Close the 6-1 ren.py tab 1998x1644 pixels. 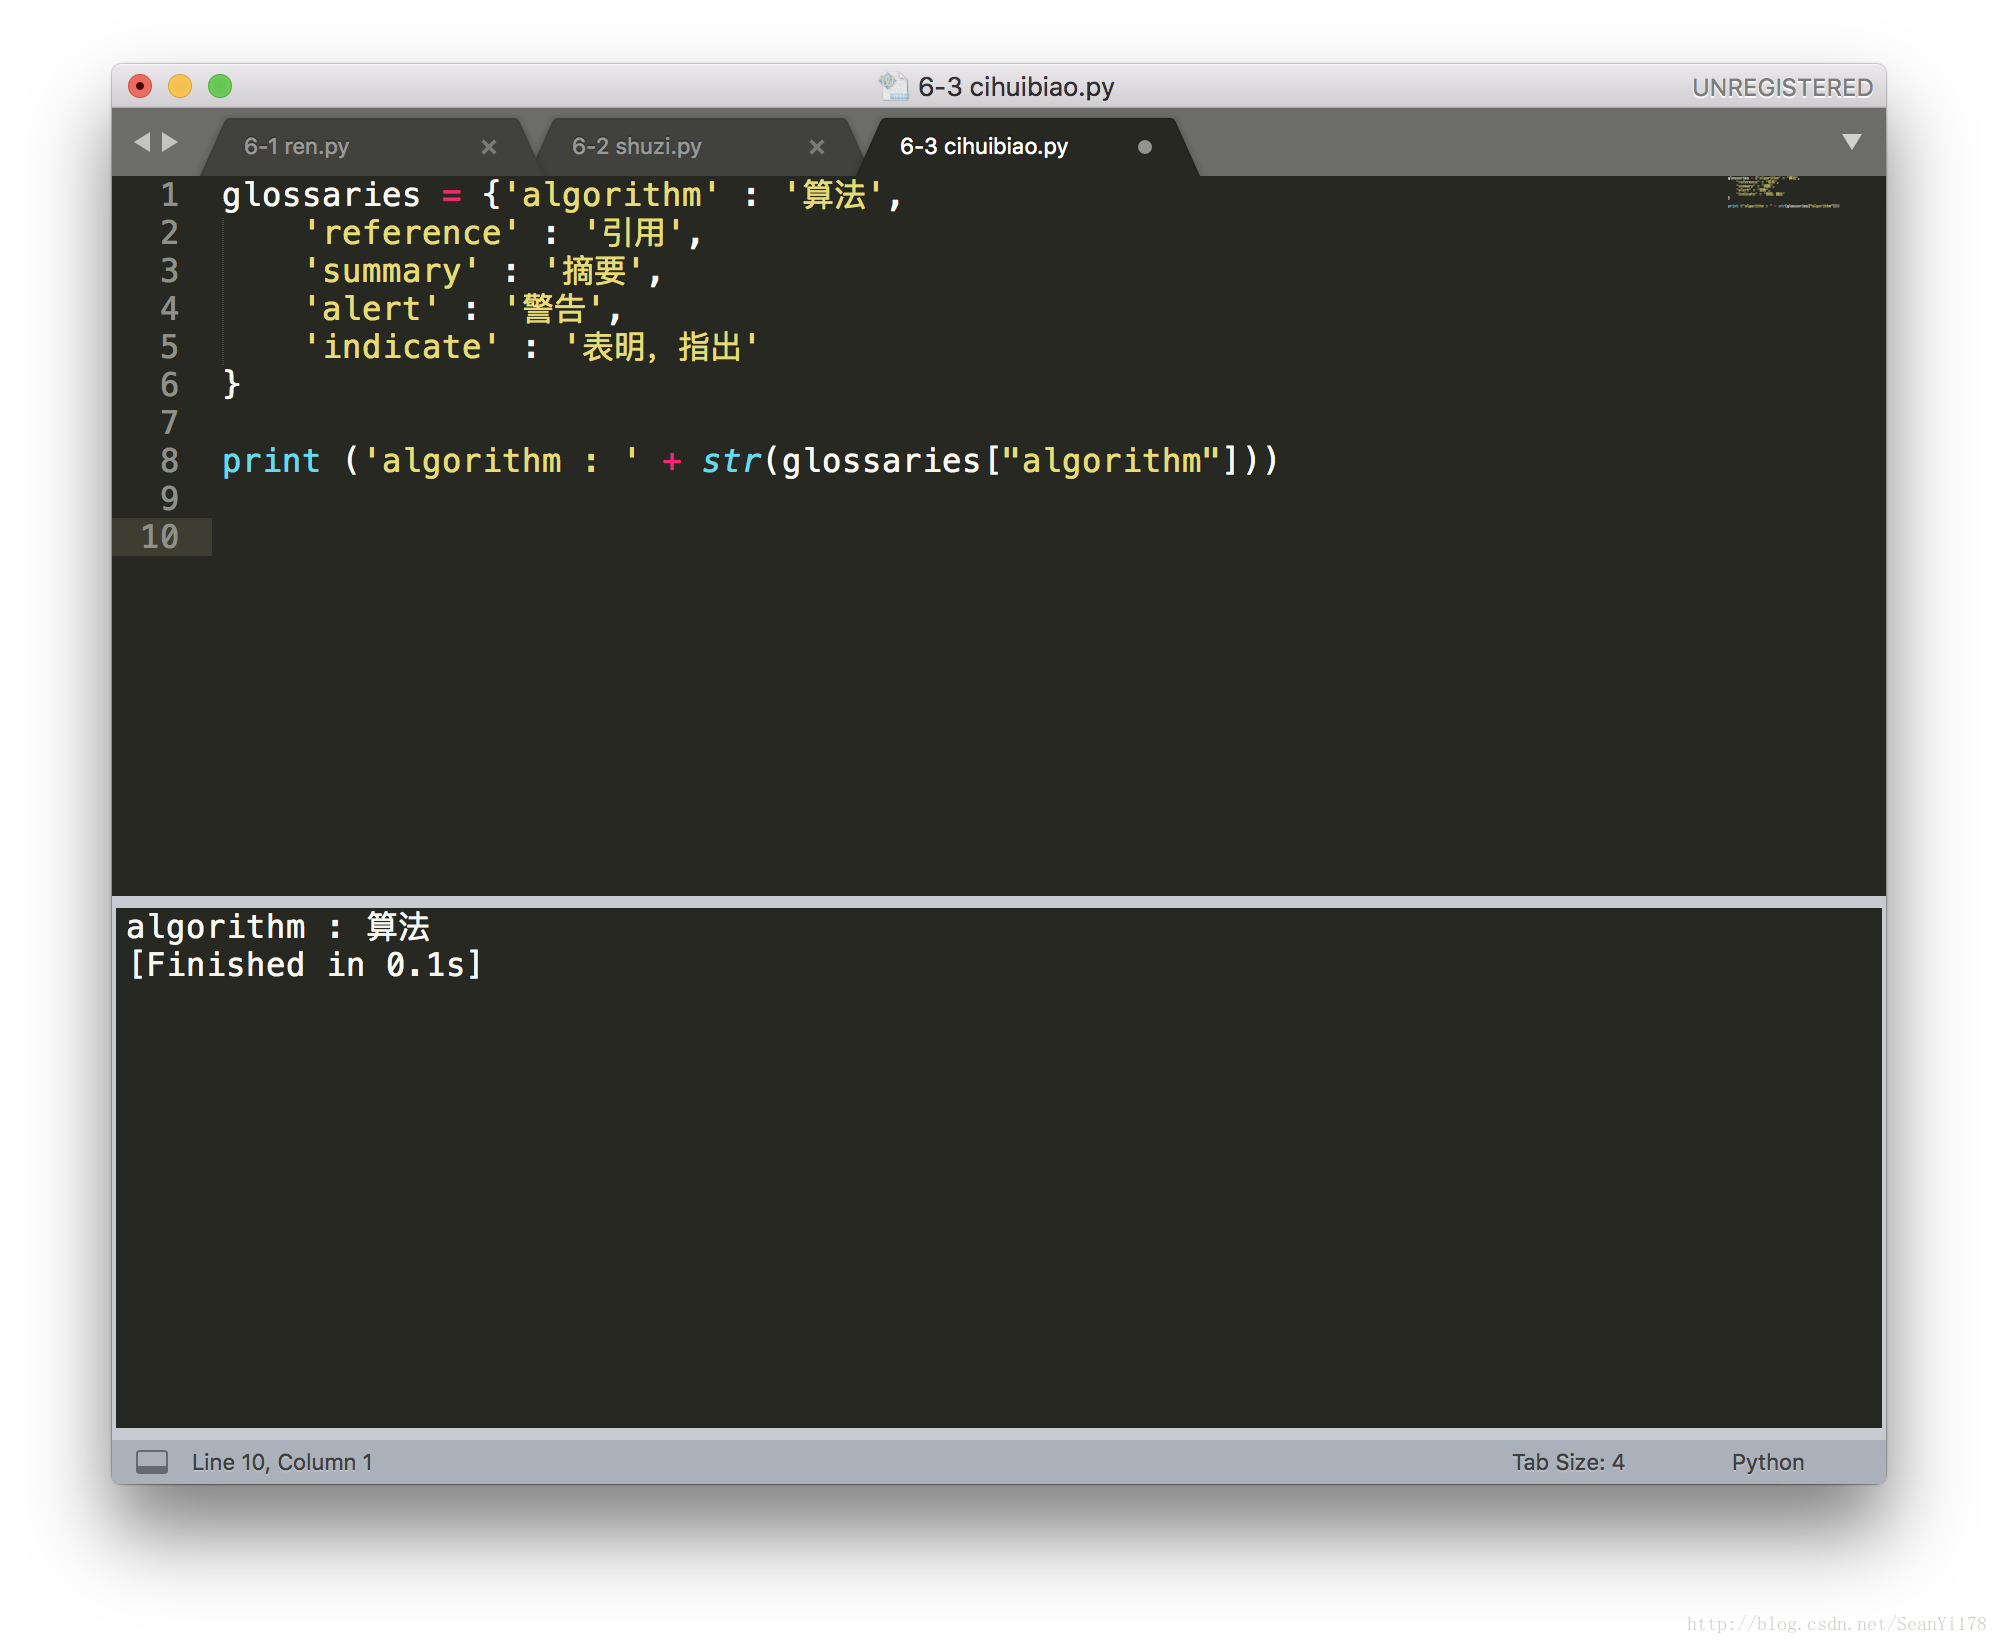click(488, 147)
